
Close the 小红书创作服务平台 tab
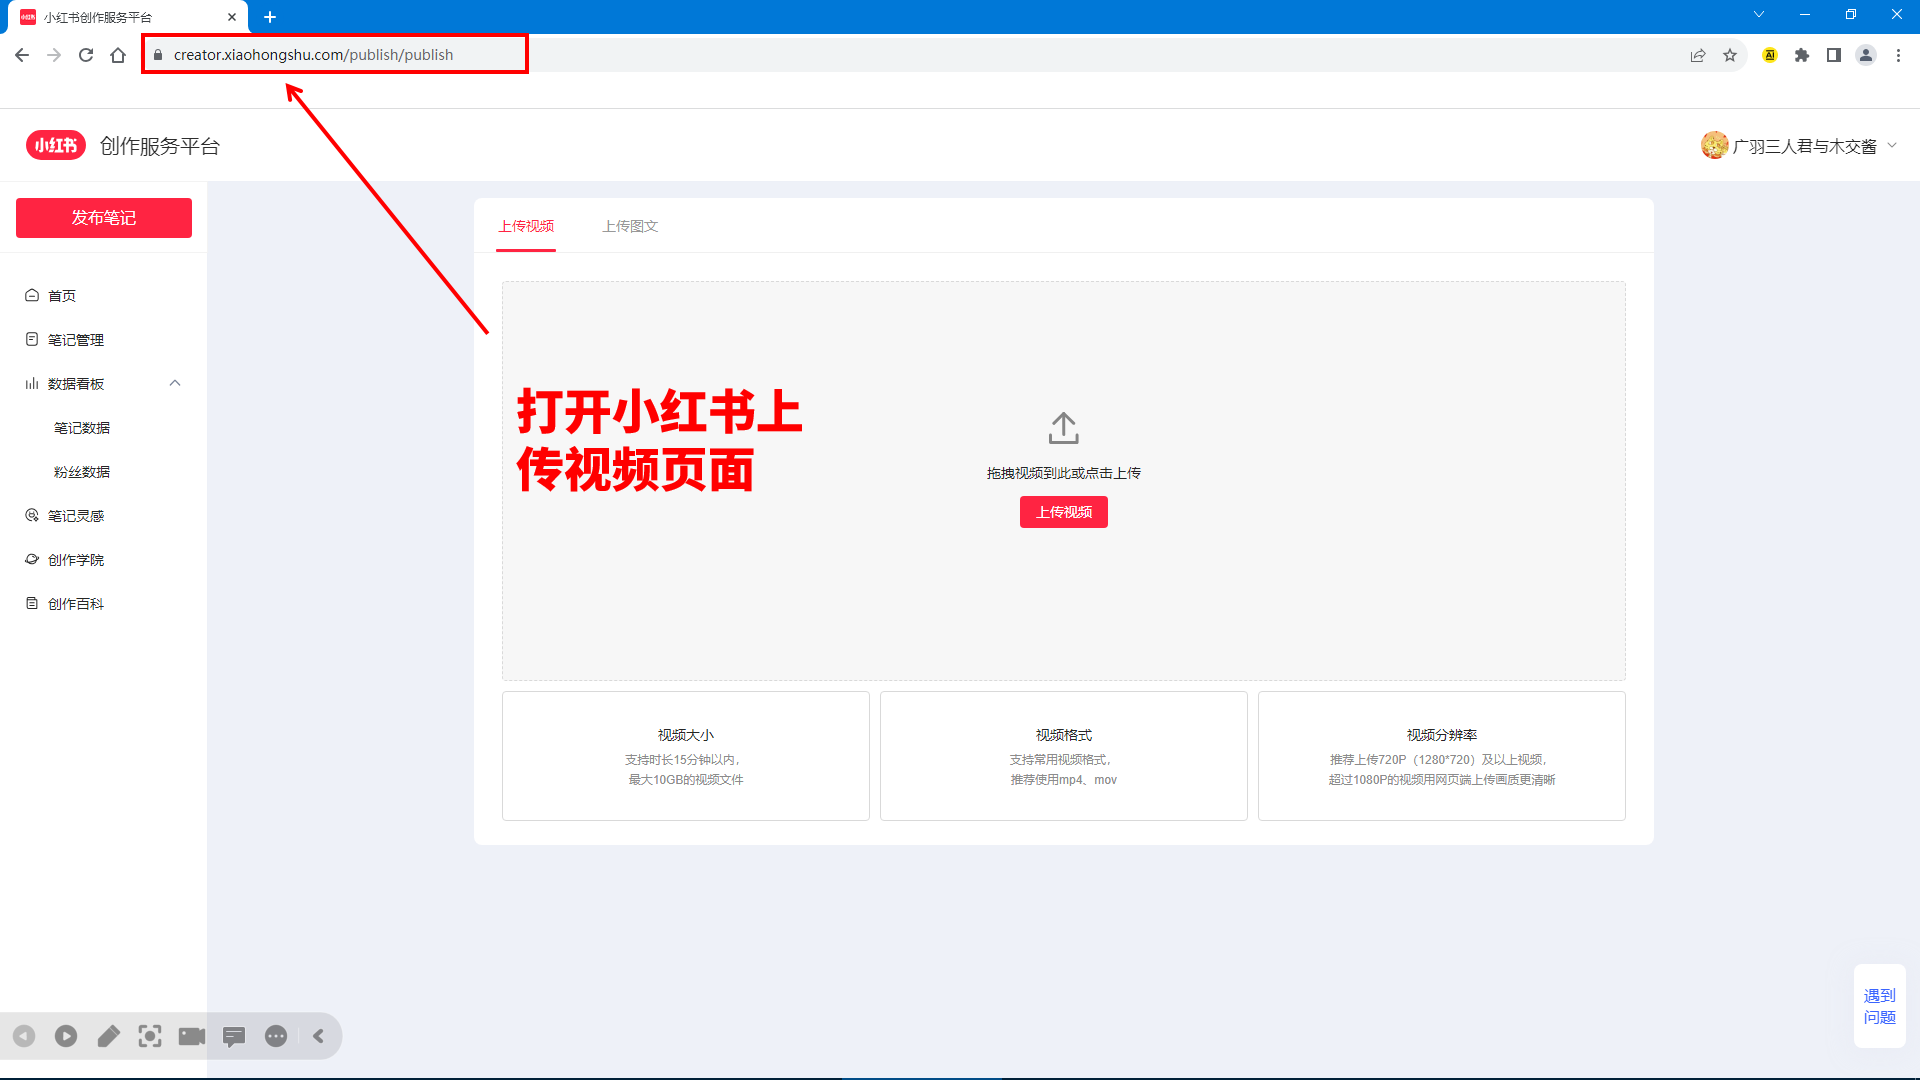click(x=232, y=17)
